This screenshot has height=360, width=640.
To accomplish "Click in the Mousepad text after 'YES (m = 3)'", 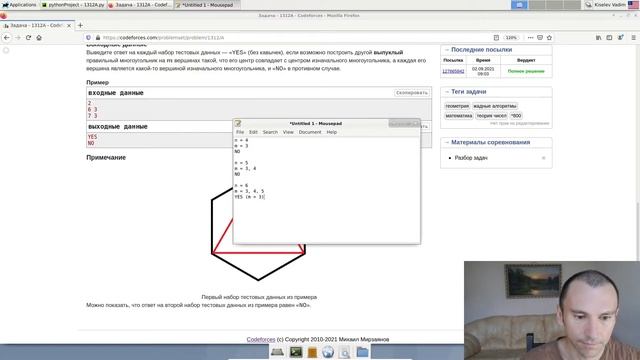I will [x=266, y=197].
